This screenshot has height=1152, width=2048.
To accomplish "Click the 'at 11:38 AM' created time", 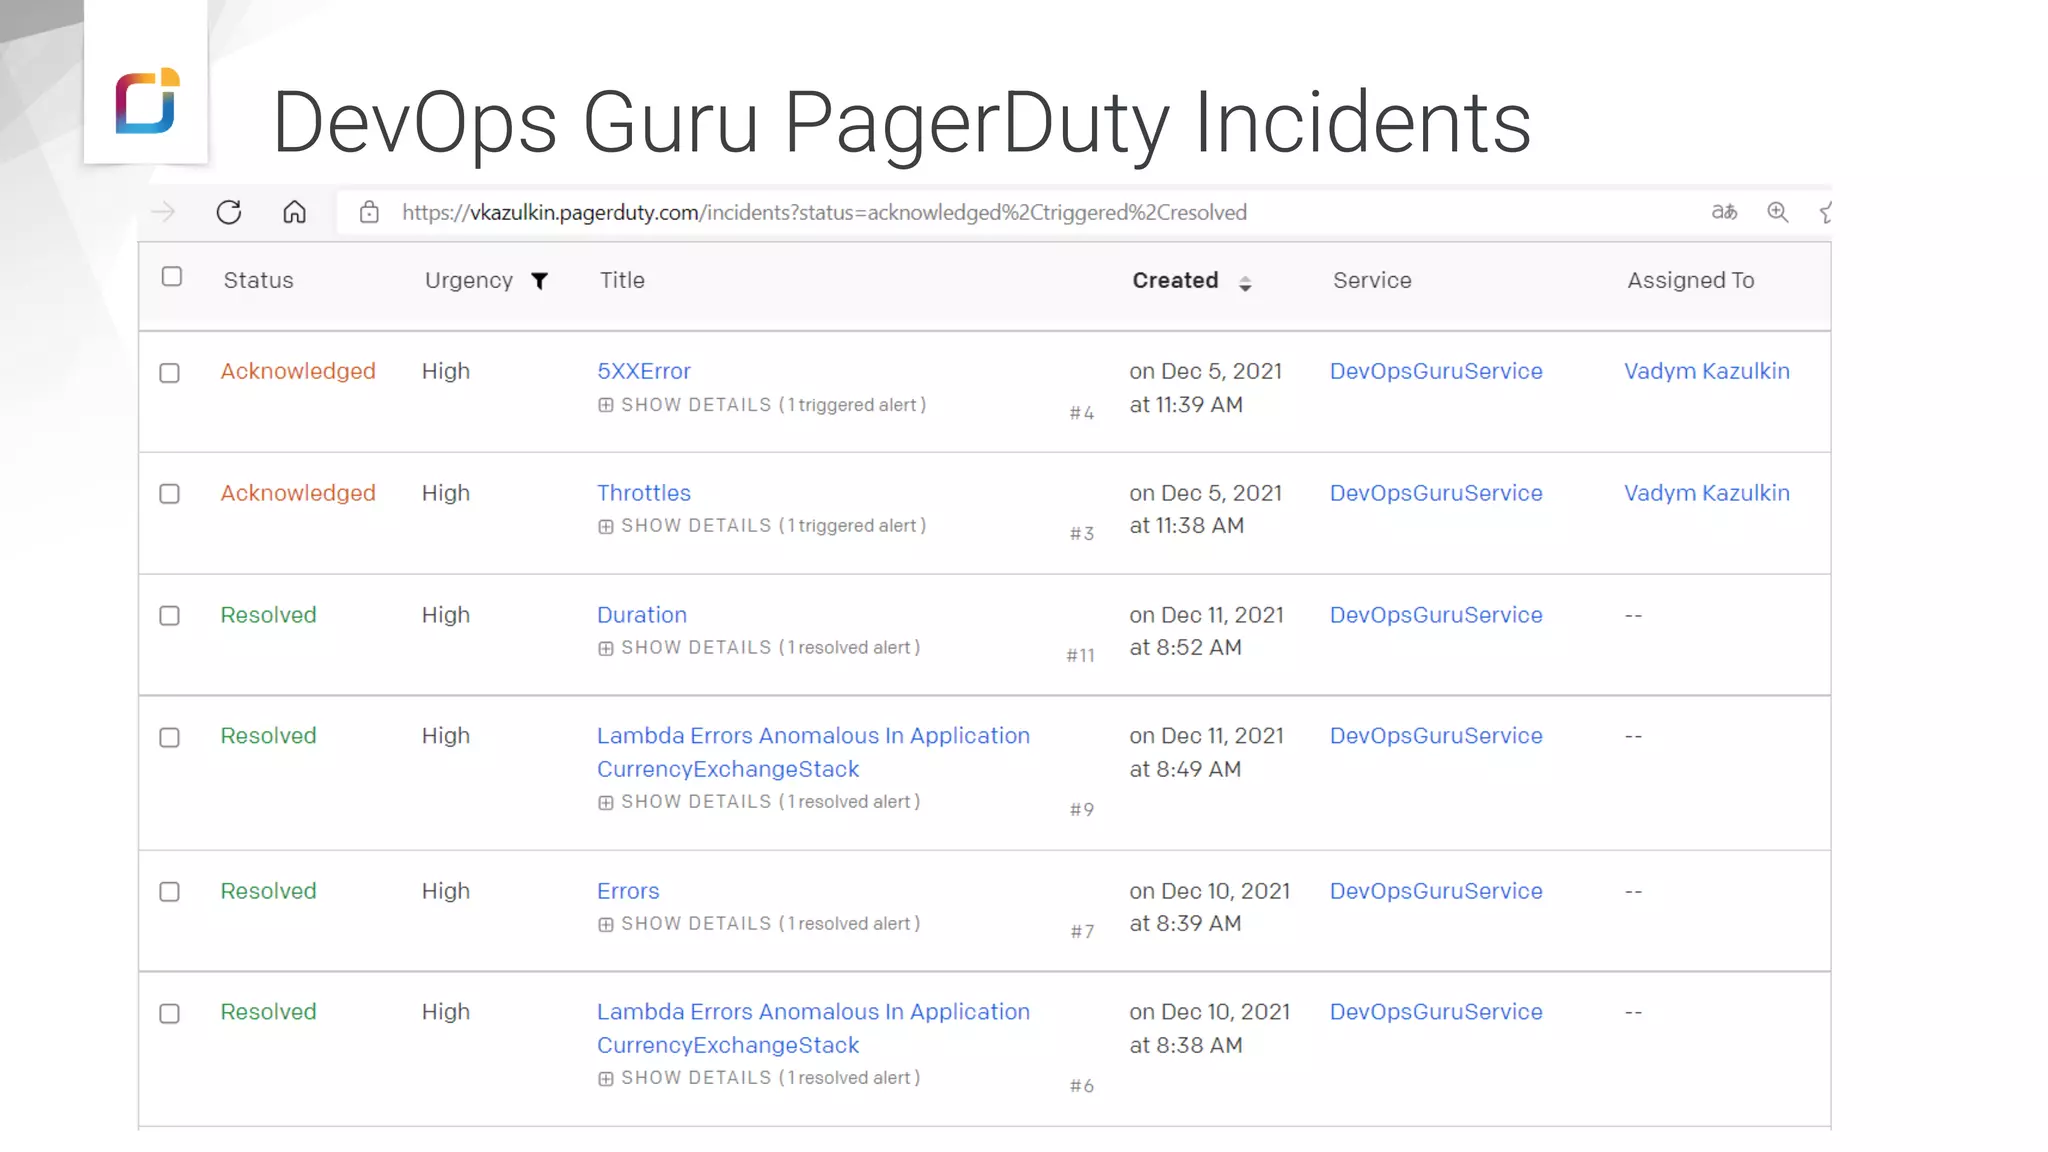I will tap(1187, 526).
